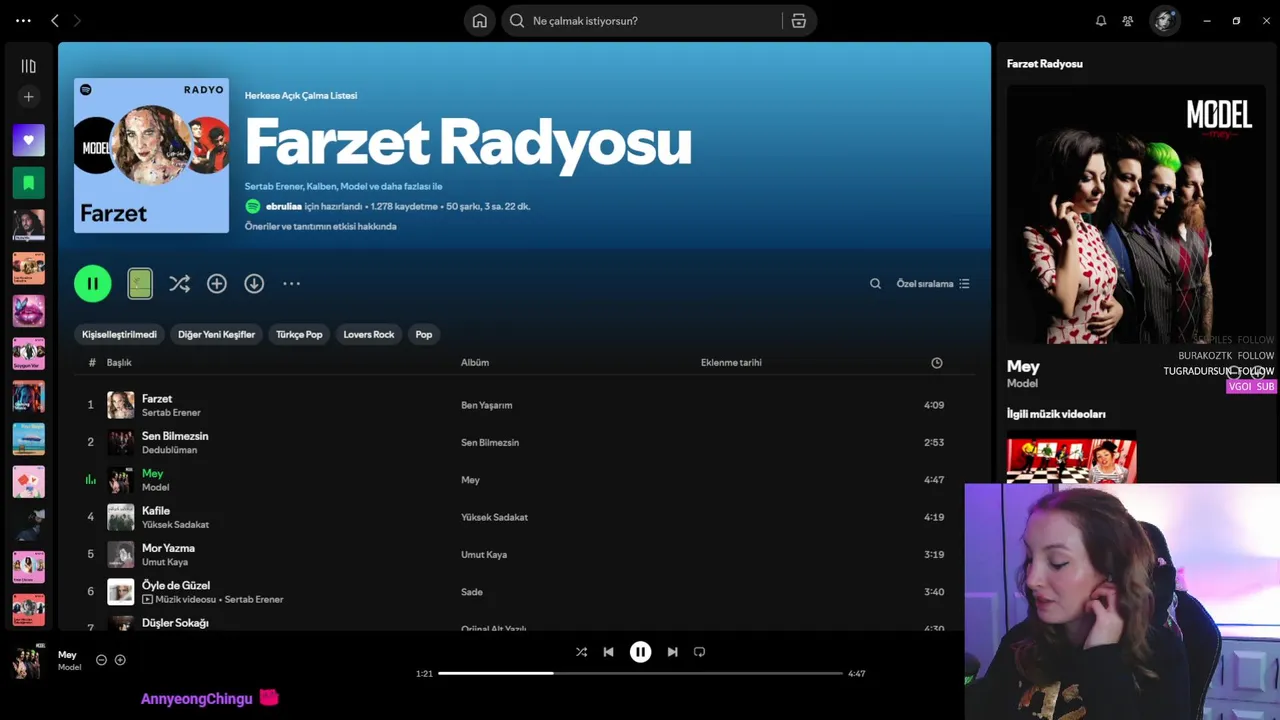Sort by Eklenme tarihi column header
1280x720 pixels.
tap(731, 363)
